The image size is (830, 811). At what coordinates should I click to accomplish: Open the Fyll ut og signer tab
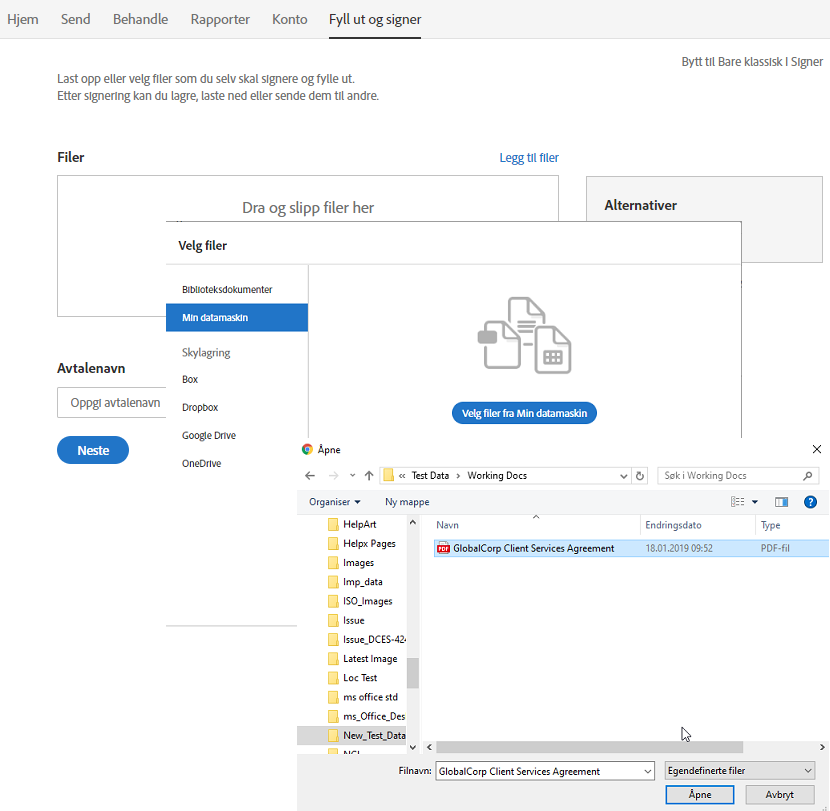375,19
